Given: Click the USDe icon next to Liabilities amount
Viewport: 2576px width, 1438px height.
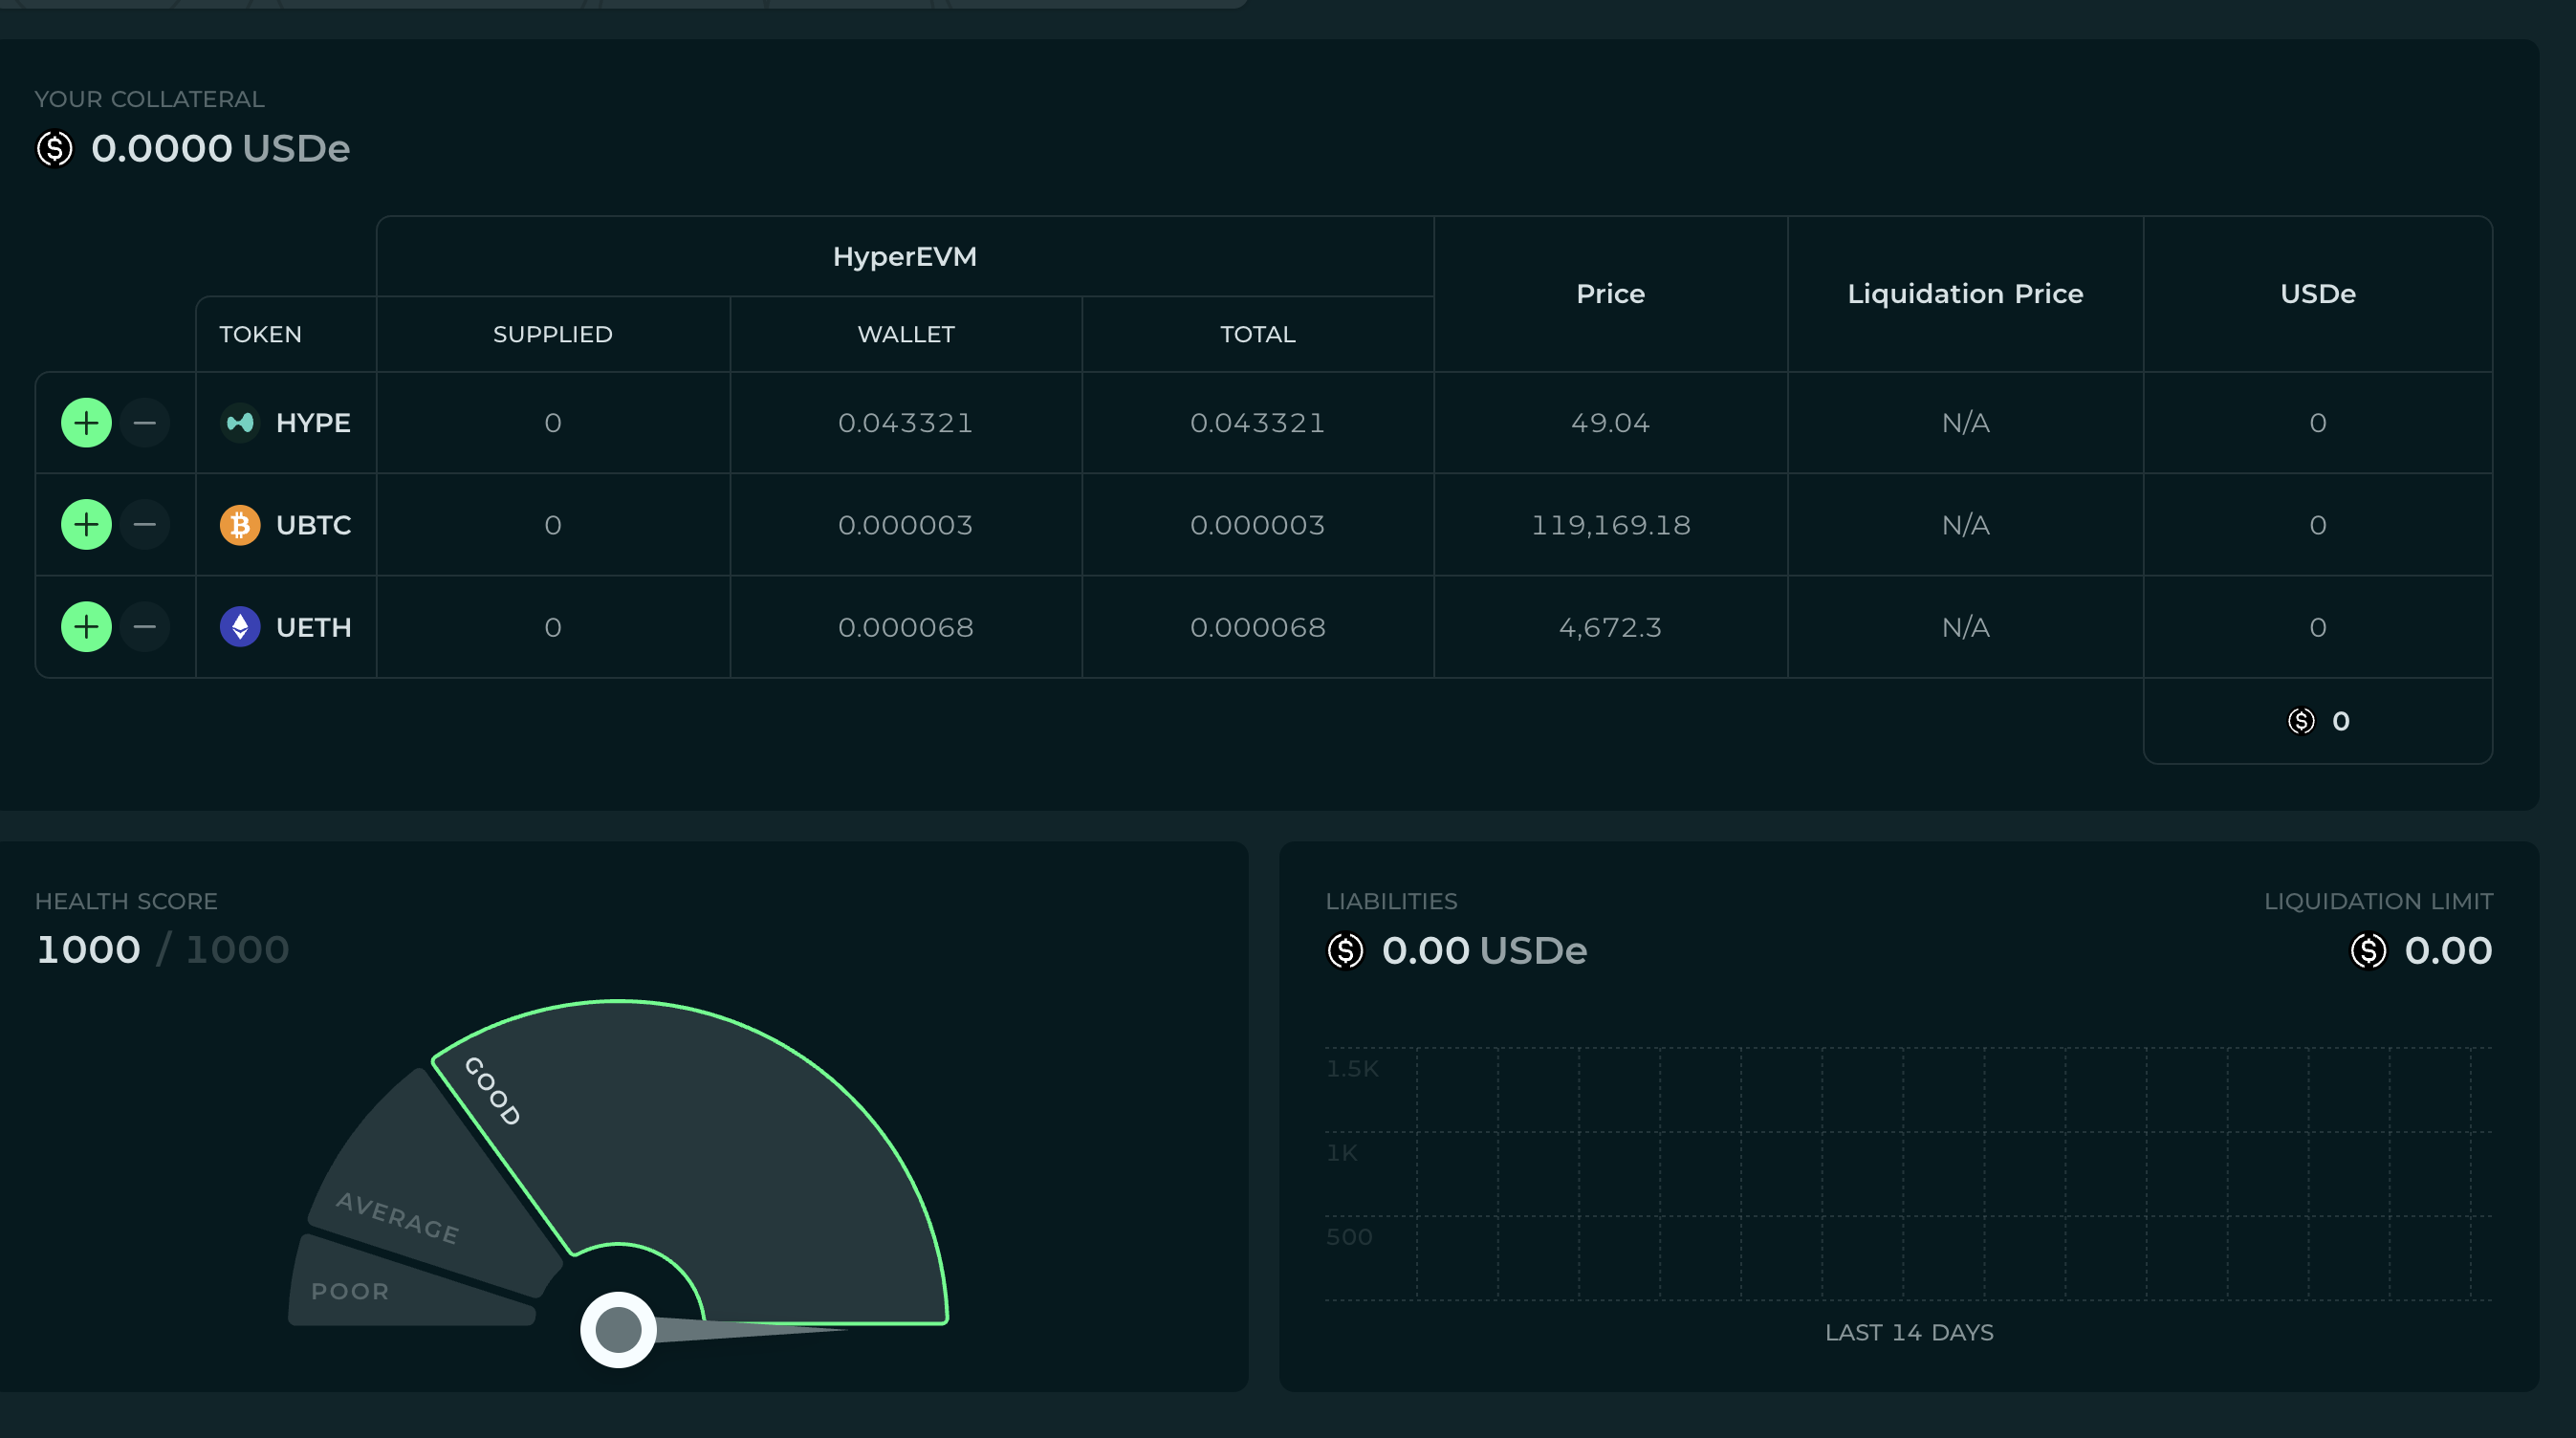Looking at the screenshot, I should (x=1345, y=951).
